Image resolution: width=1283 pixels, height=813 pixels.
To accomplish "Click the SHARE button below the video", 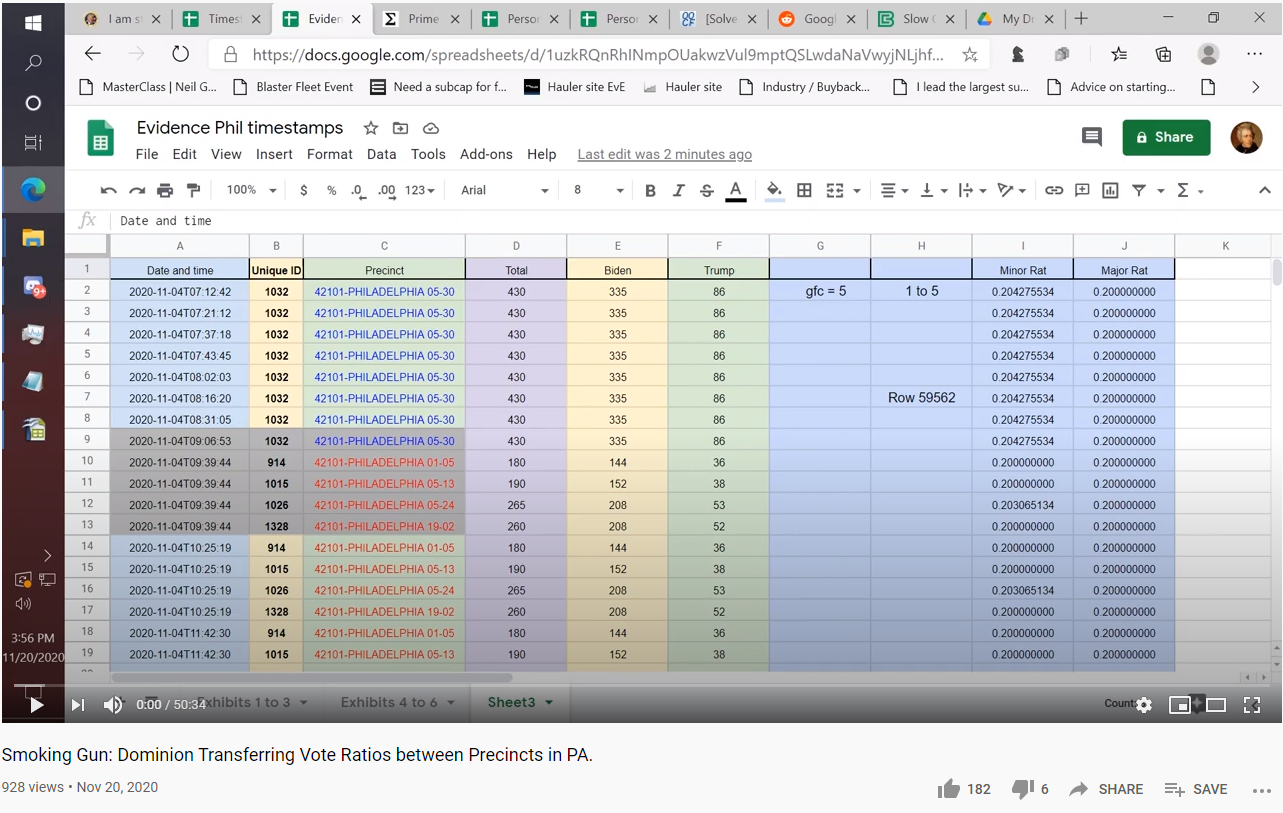I will 1106,789.
